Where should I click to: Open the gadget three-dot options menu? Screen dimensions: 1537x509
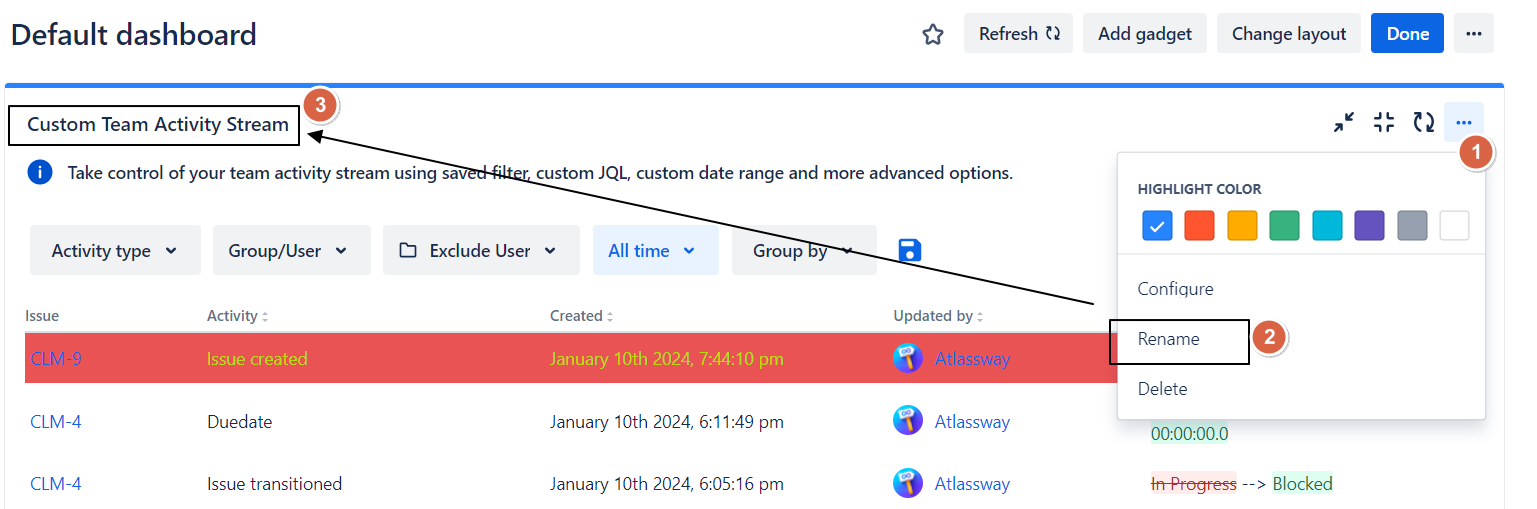(1463, 123)
